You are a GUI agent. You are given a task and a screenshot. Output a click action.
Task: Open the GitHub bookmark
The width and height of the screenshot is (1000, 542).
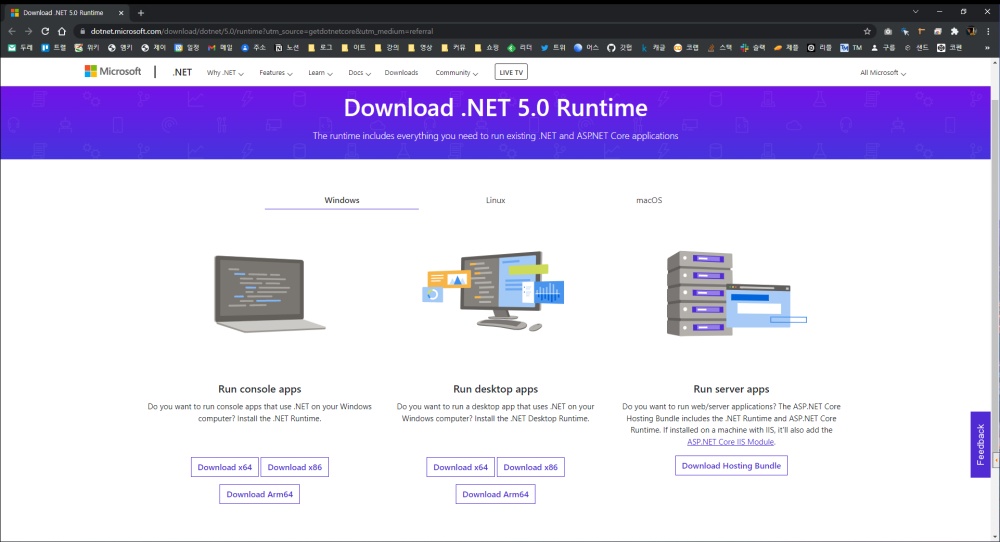click(619, 48)
